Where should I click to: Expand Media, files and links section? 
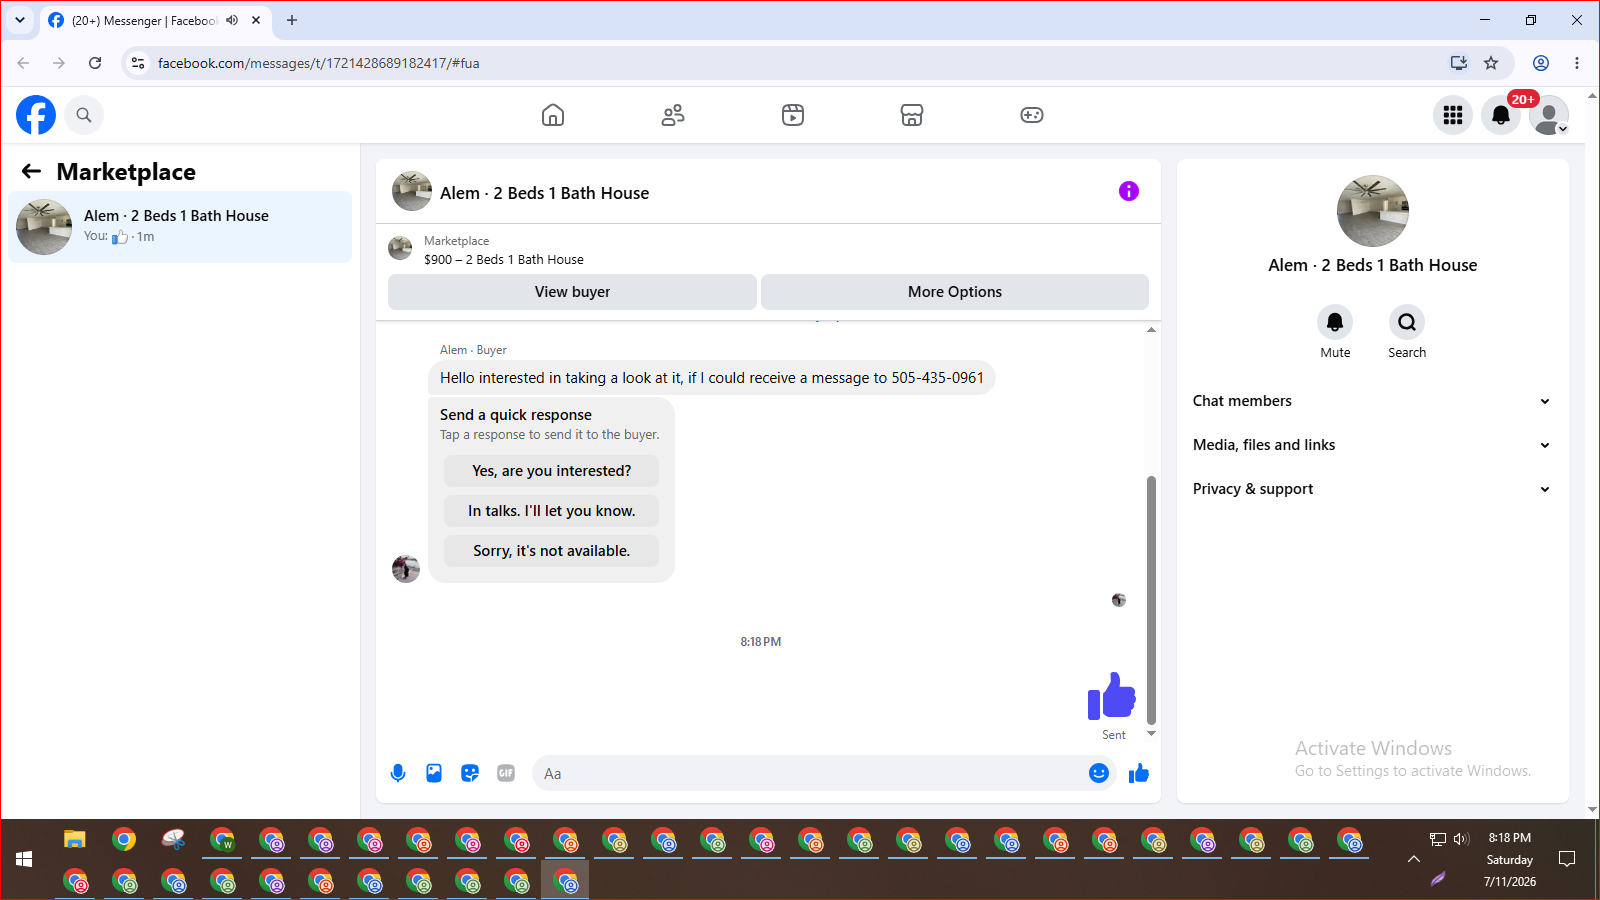[x=1372, y=445]
